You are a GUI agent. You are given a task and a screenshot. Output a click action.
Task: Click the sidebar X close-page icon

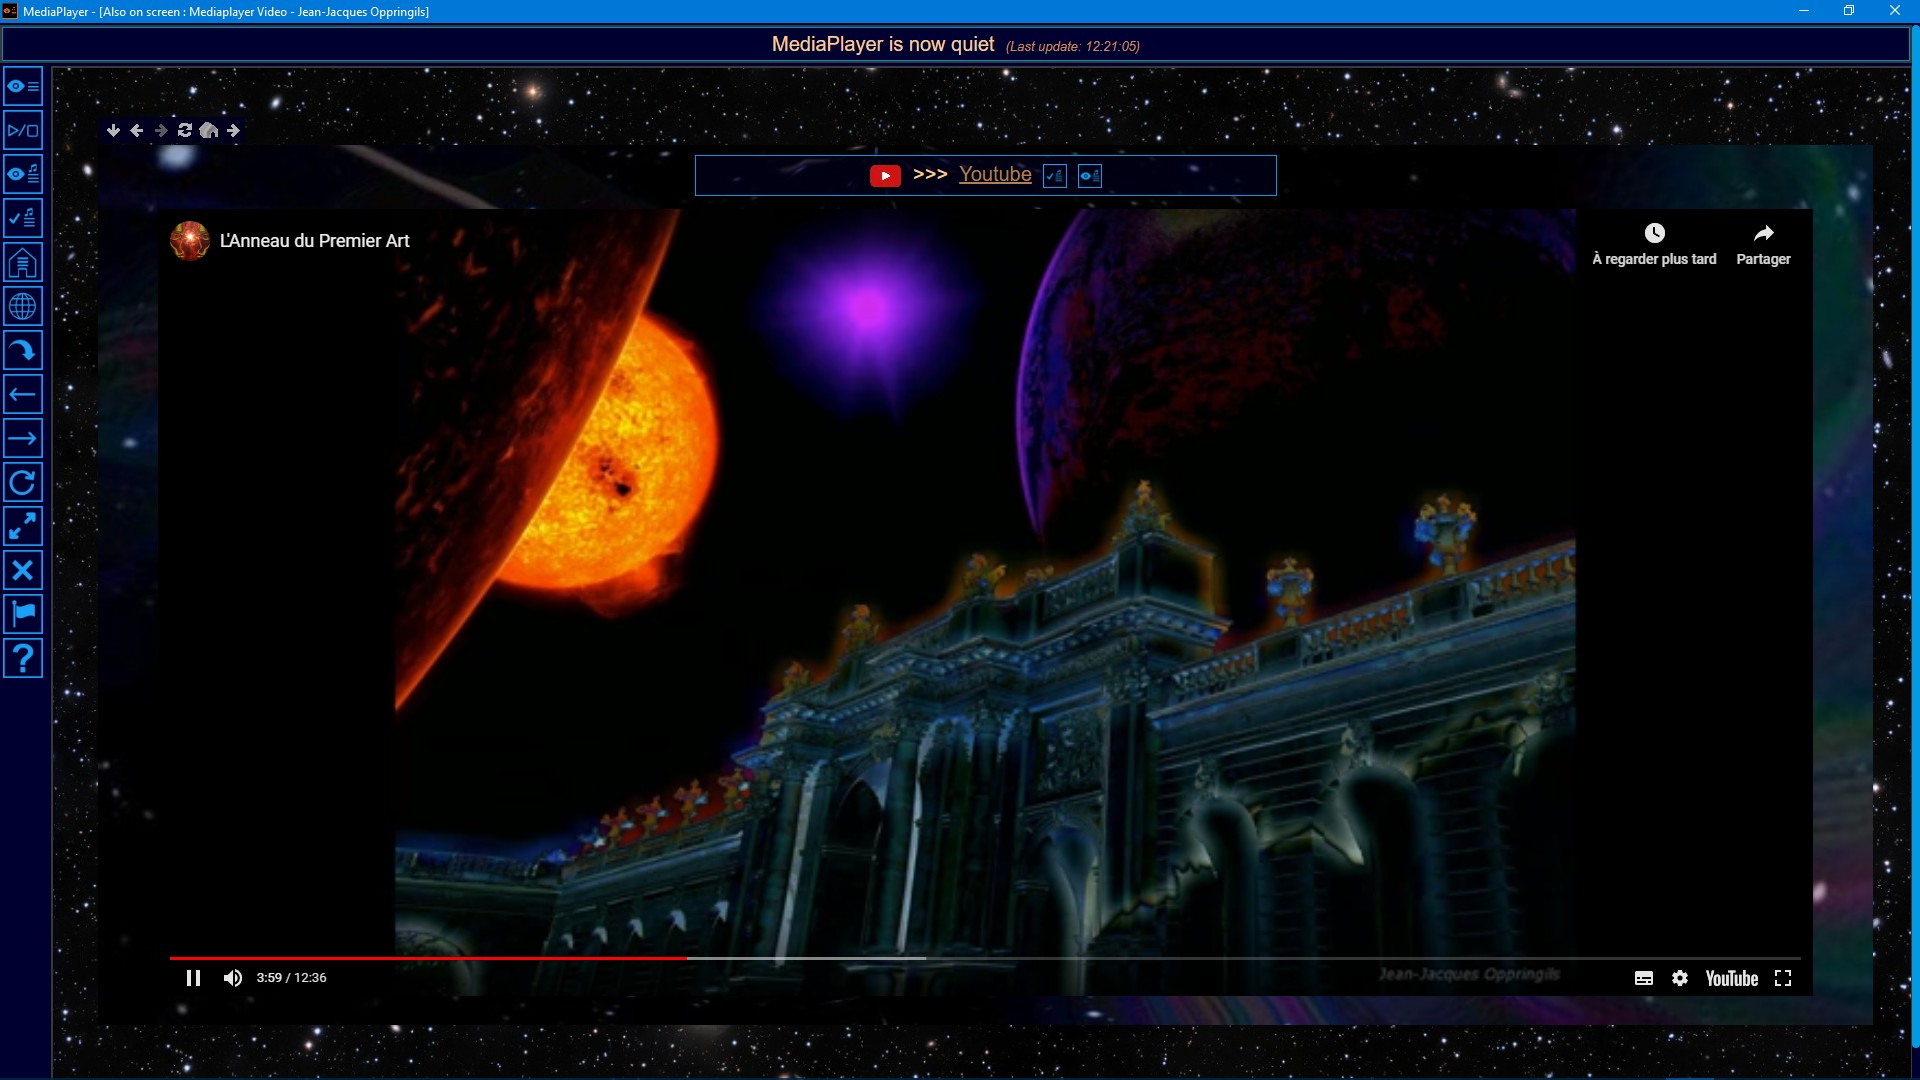pos(23,570)
